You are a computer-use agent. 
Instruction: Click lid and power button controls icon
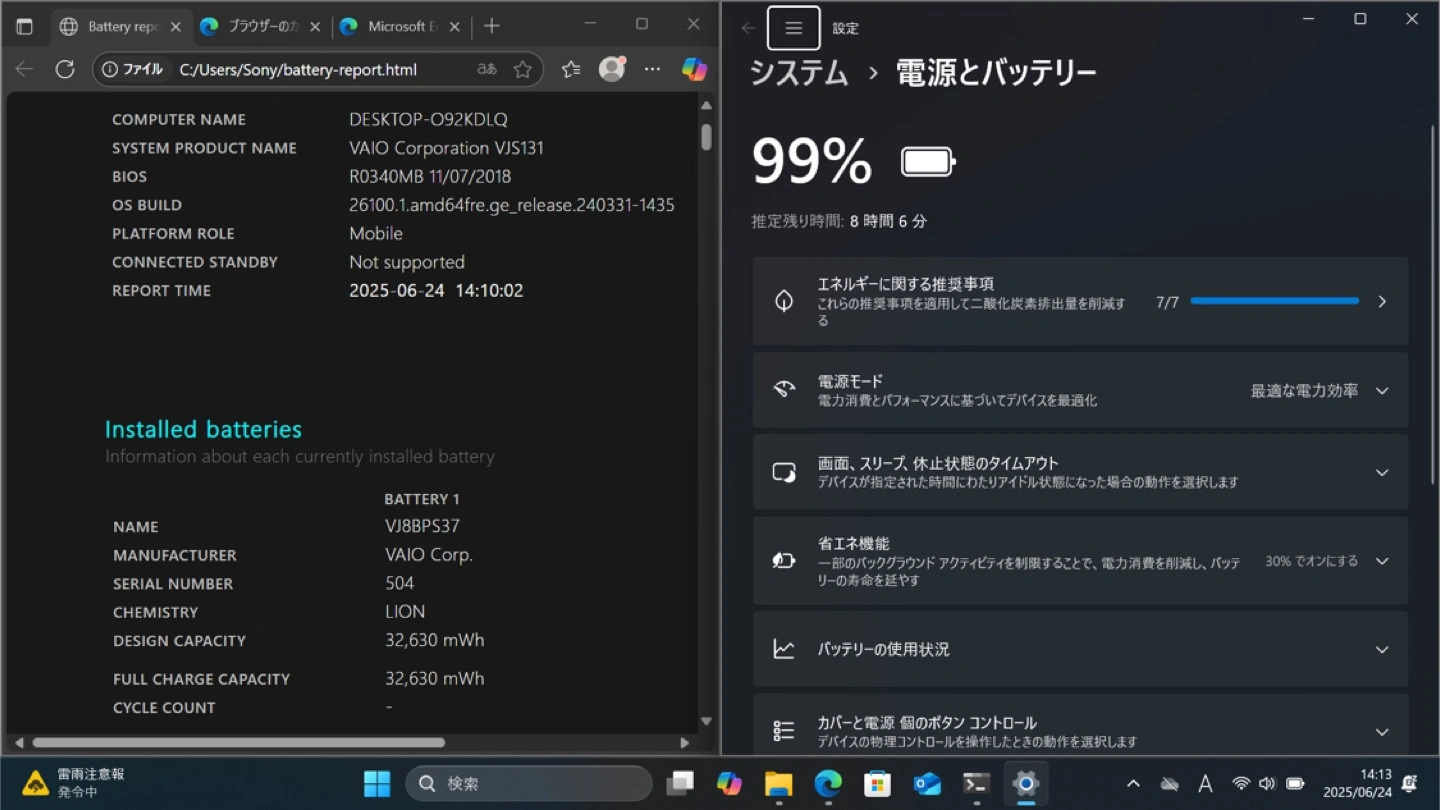pyautogui.click(x=784, y=731)
